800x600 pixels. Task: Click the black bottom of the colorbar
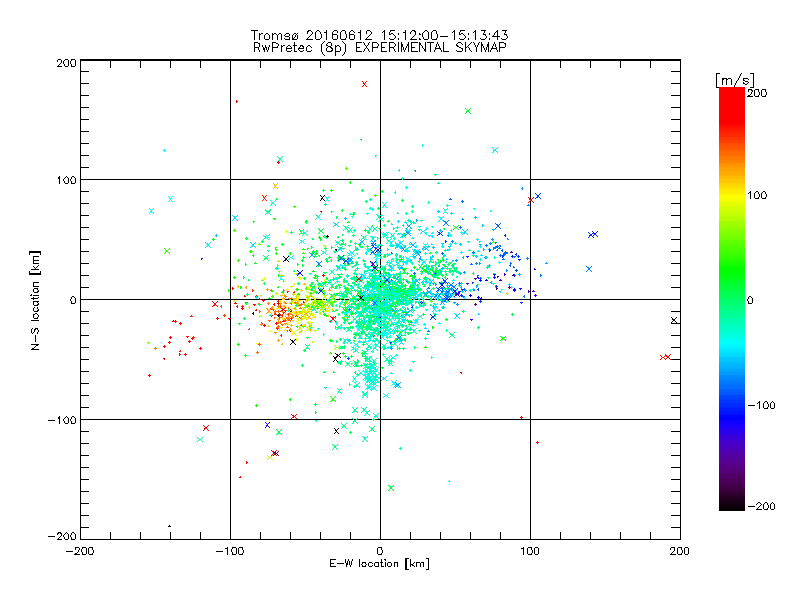coord(732,504)
